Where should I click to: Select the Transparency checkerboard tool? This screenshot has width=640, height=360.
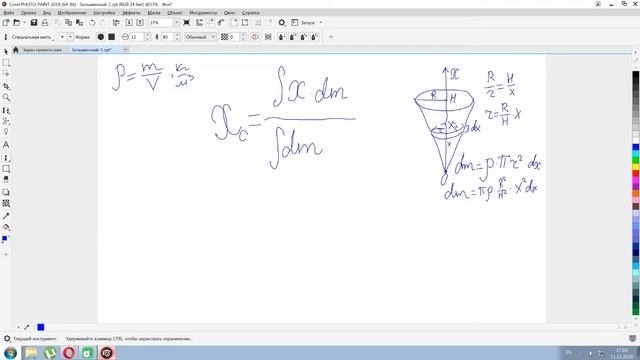tap(6, 203)
